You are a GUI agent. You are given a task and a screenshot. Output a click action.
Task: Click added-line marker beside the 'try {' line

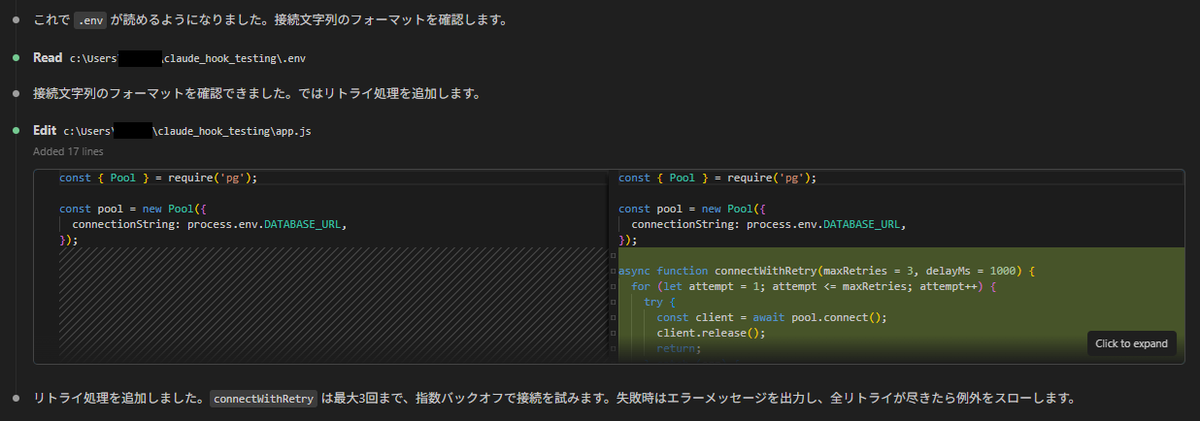[612, 302]
